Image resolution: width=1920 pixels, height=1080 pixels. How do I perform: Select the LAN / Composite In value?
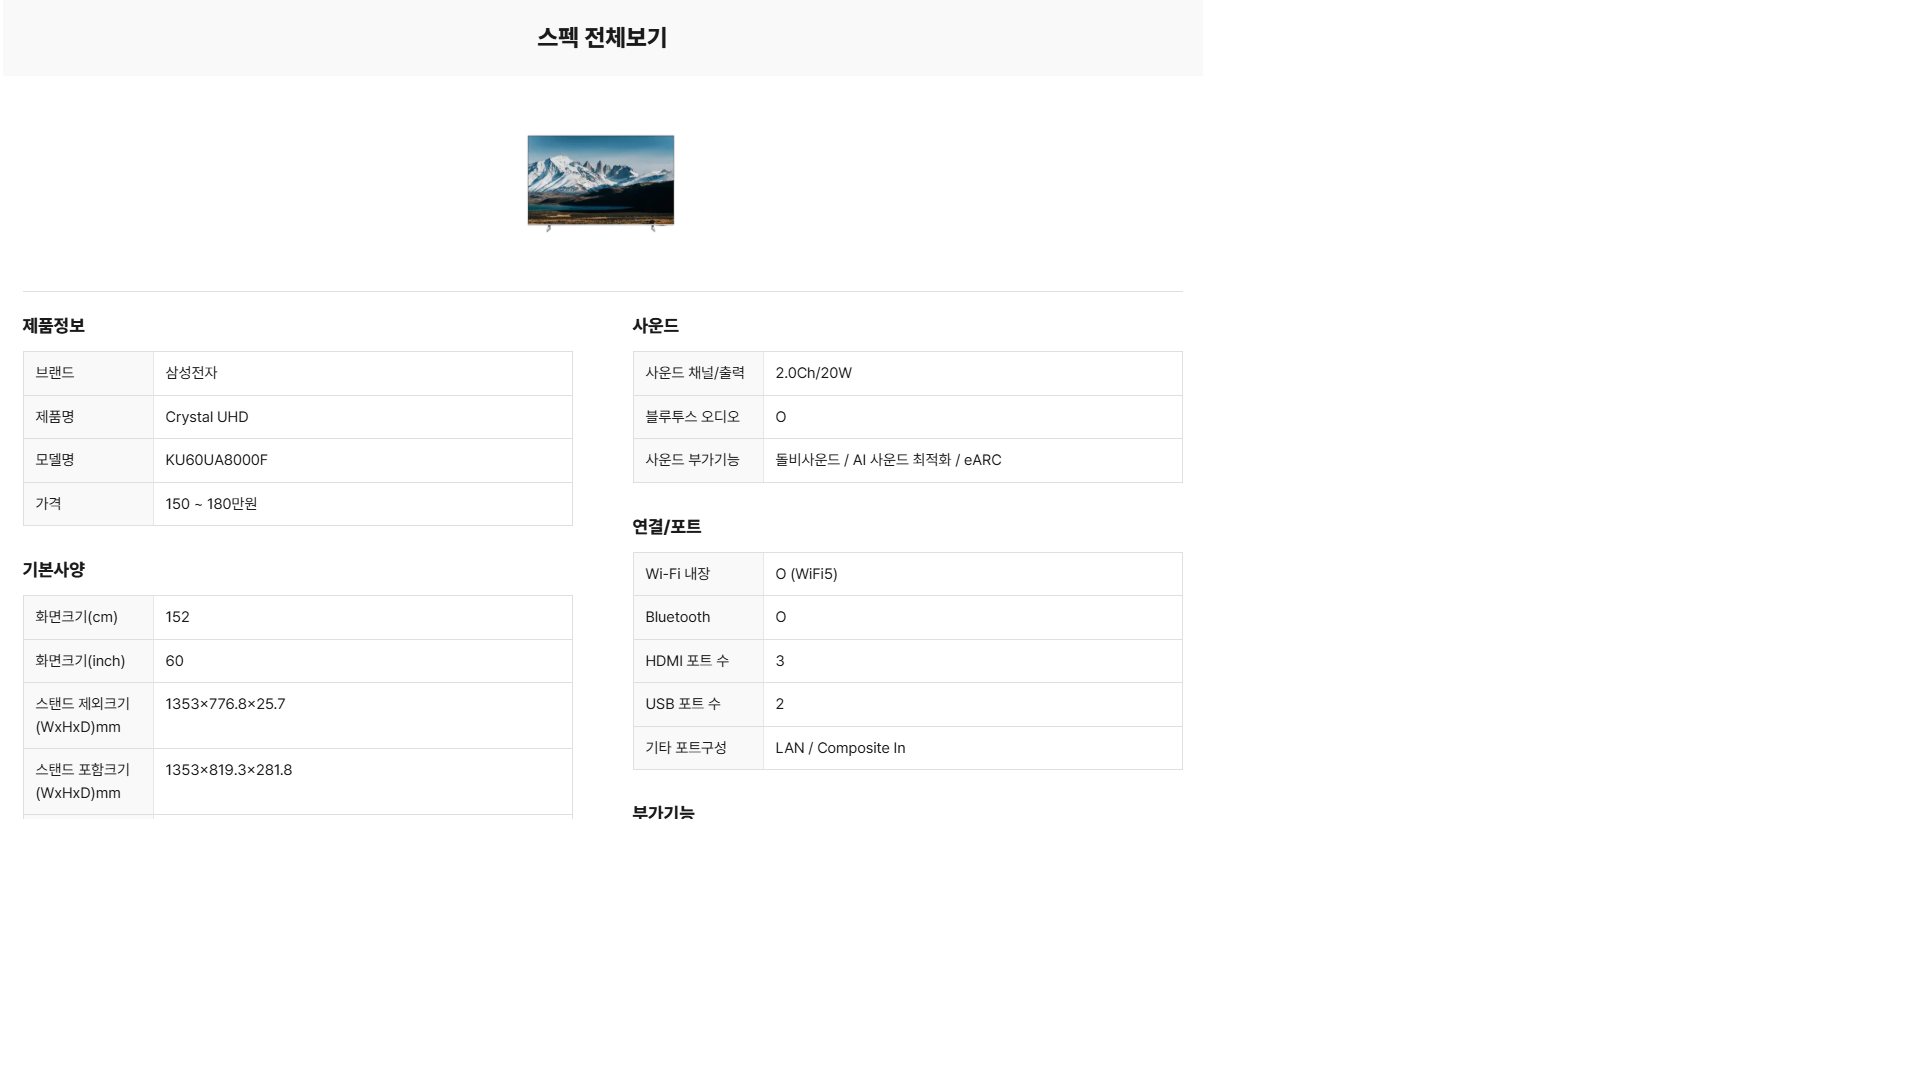point(840,748)
